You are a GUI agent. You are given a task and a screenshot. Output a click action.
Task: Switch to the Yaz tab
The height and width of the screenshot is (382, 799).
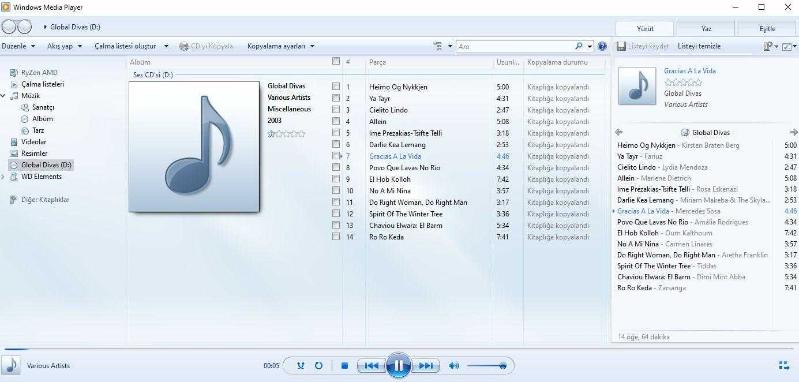coord(706,29)
